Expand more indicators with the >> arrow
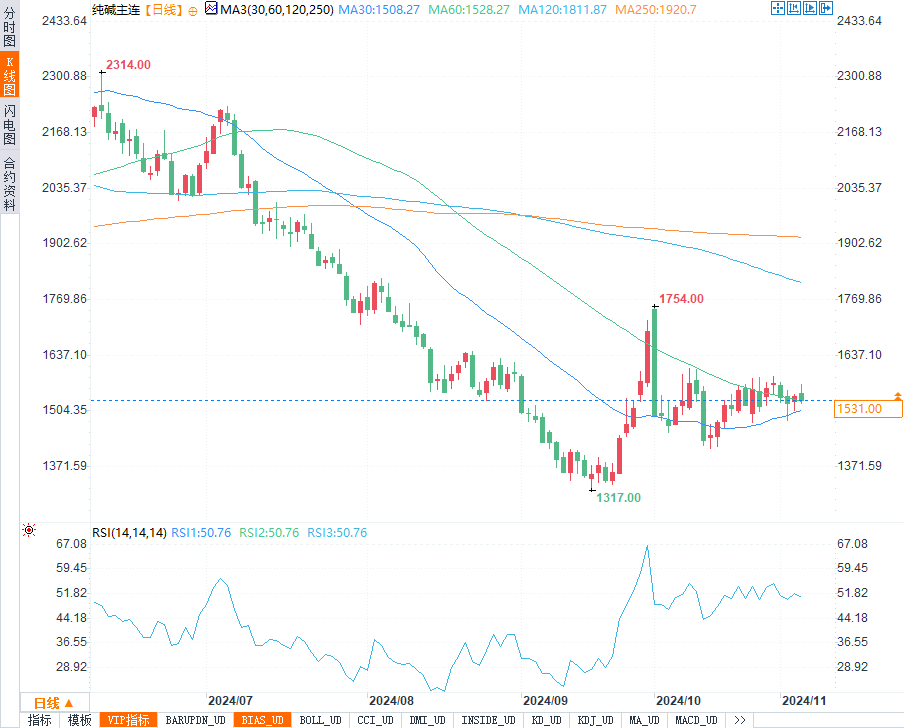This screenshot has height=728, width=904. coord(739,720)
